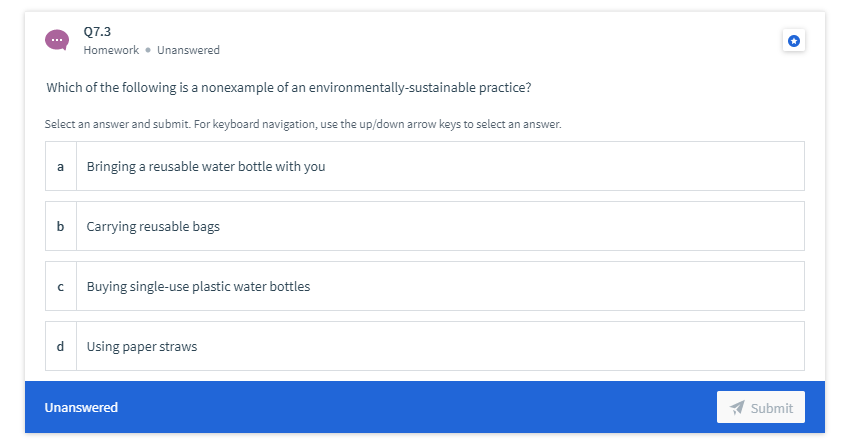The width and height of the screenshot is (852, 440).
Task: Click the Unanswered status beside Homework
Action: click(x=189, y=50)
